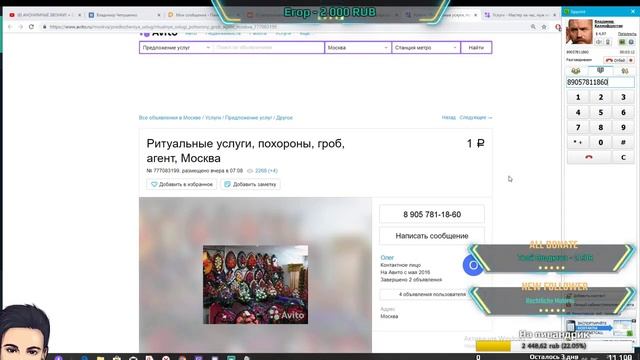Go back to the previous browser page
The width and height of the screenshot is (640, 360).
(10, 27)
